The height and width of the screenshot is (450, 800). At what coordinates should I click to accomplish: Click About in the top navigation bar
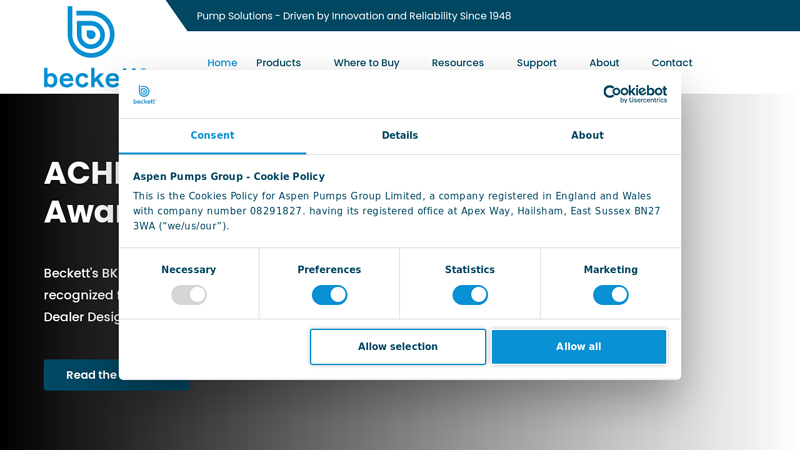pyautogui.click(x=604, y=63)
